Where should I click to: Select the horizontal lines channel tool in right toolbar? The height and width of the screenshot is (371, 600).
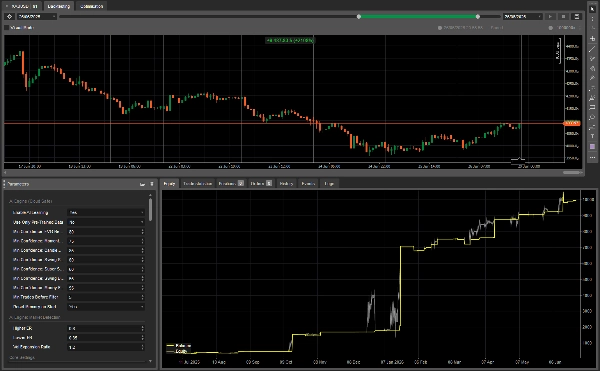[592, 108]
